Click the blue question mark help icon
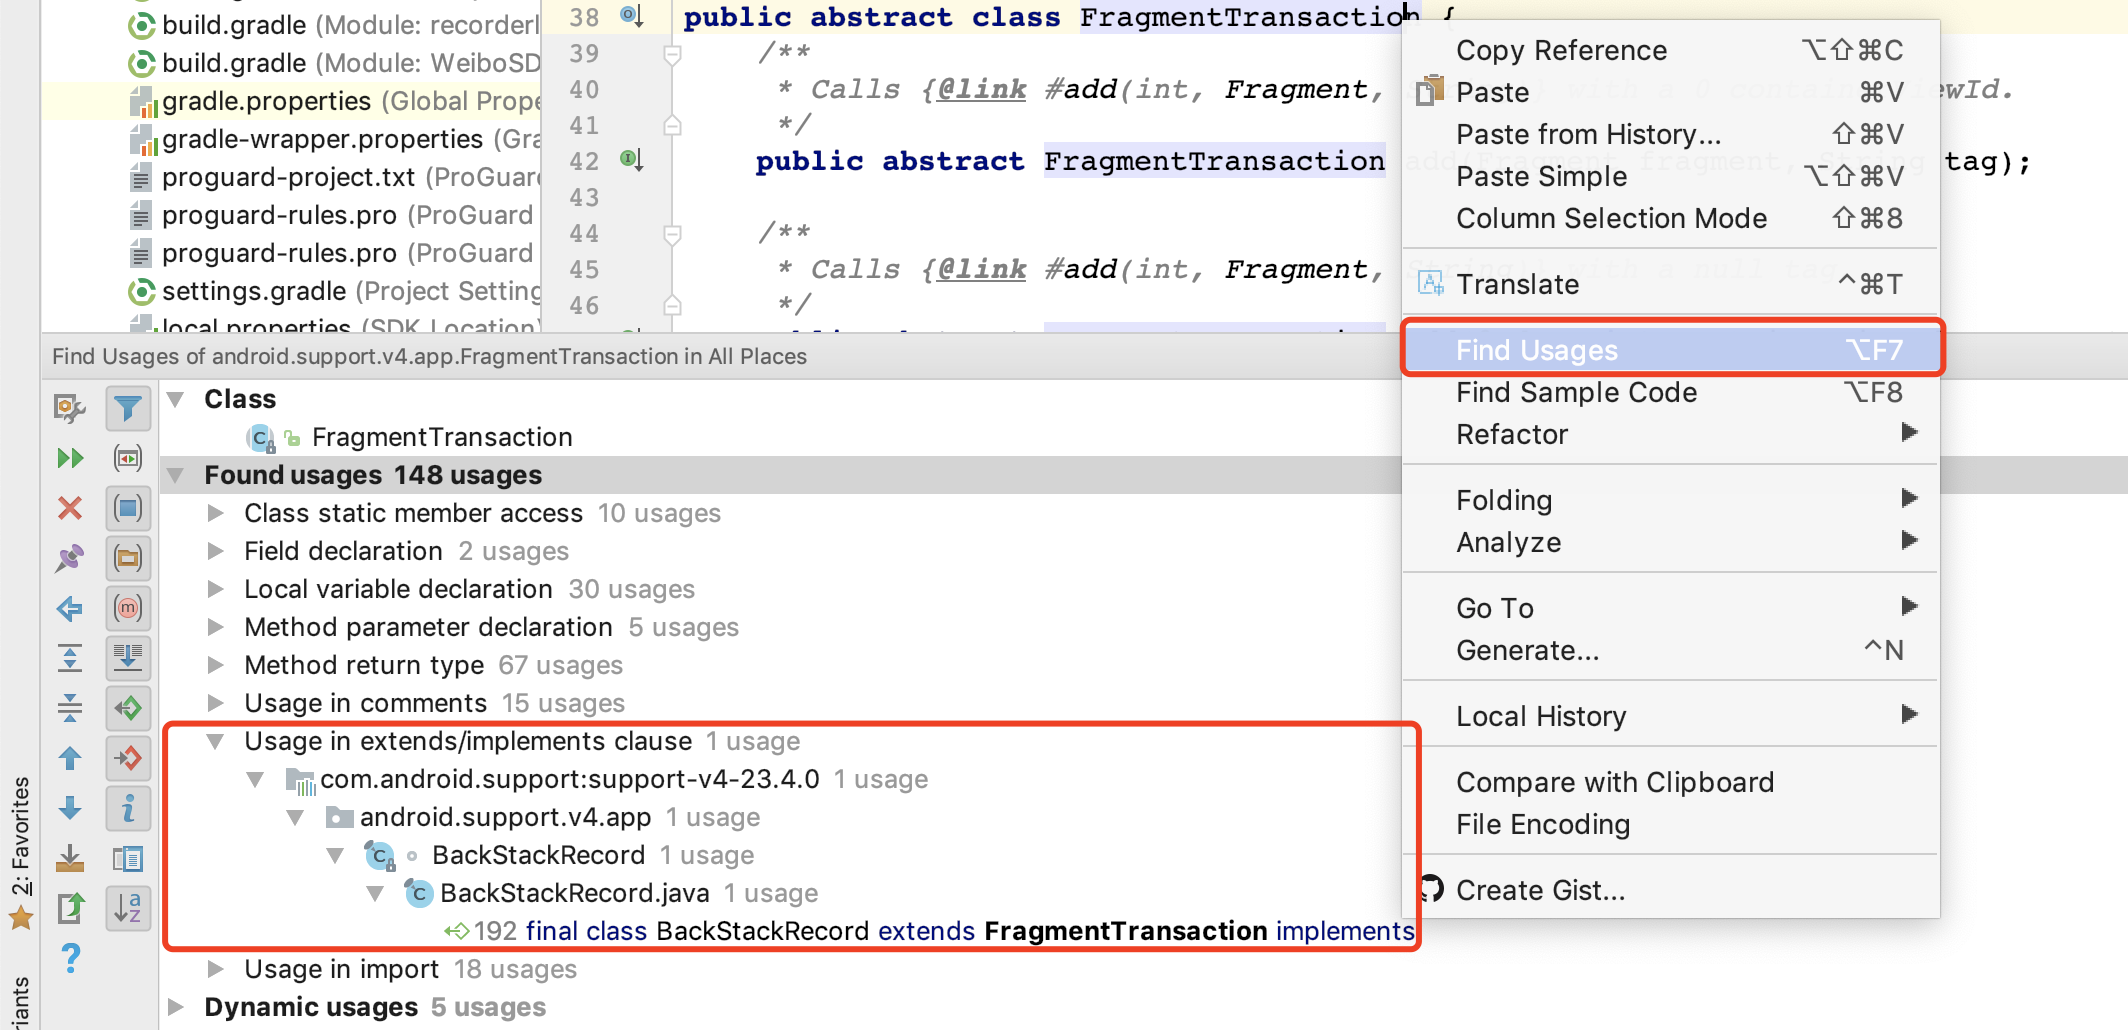 click(x=70, y=958)
